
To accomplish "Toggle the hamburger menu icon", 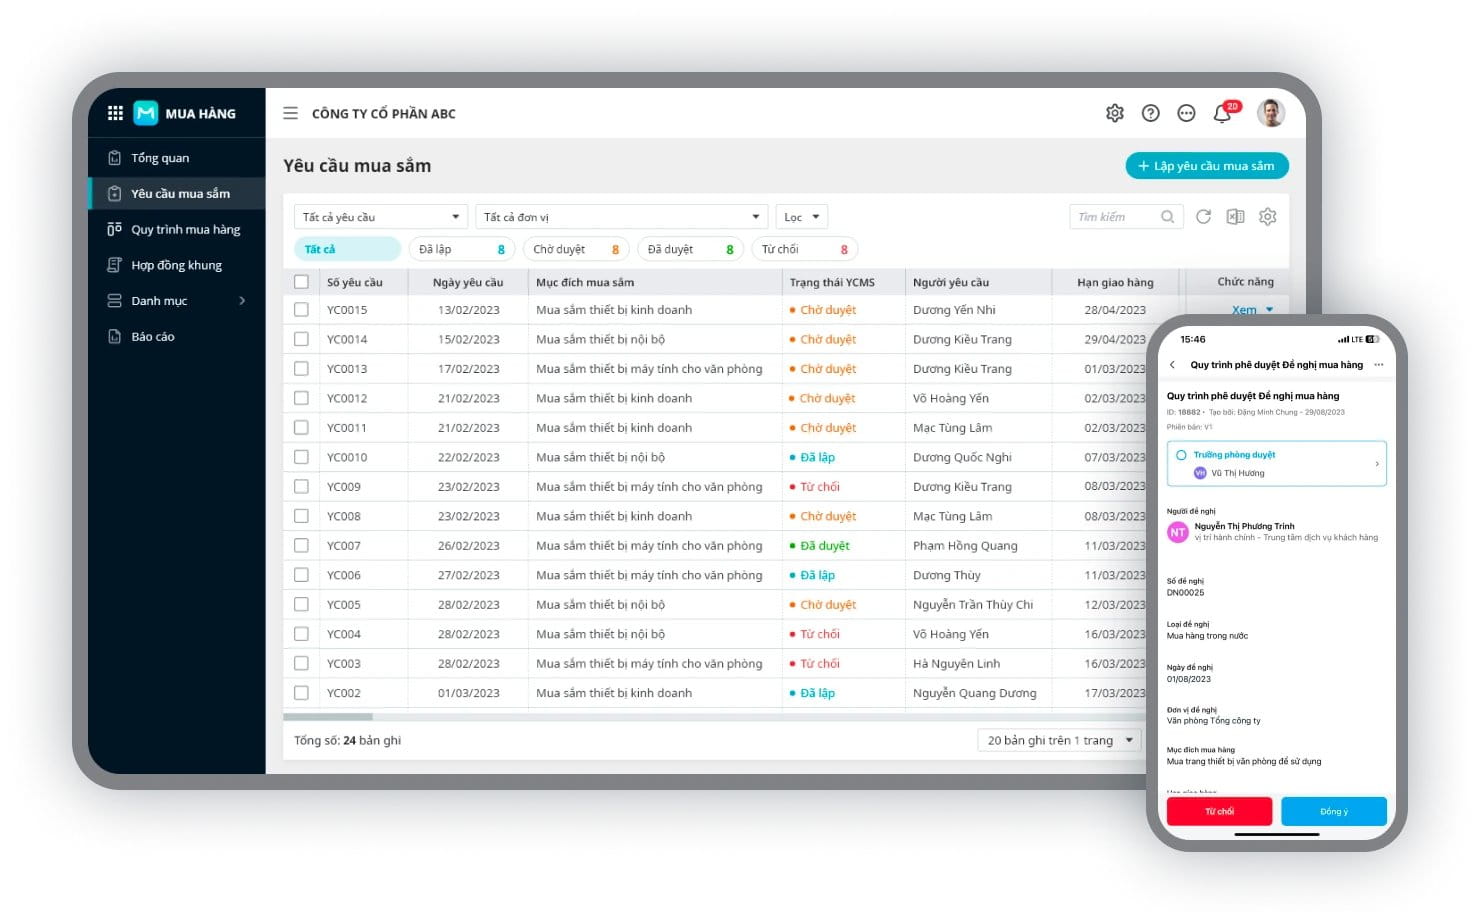I will pos(290,113).
